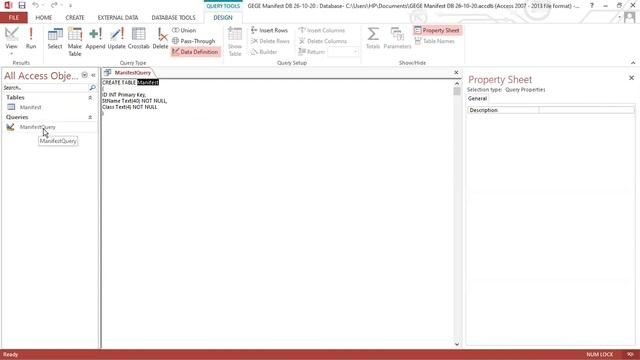
Task: Toggle the Data Definition query type
Action: [x=195, y=52]
